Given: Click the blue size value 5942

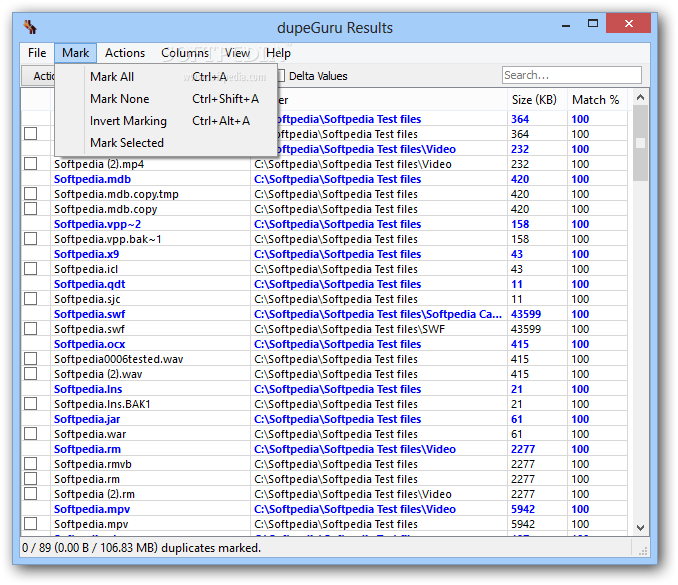Looking at the screenshot, I should coord(523,509).
